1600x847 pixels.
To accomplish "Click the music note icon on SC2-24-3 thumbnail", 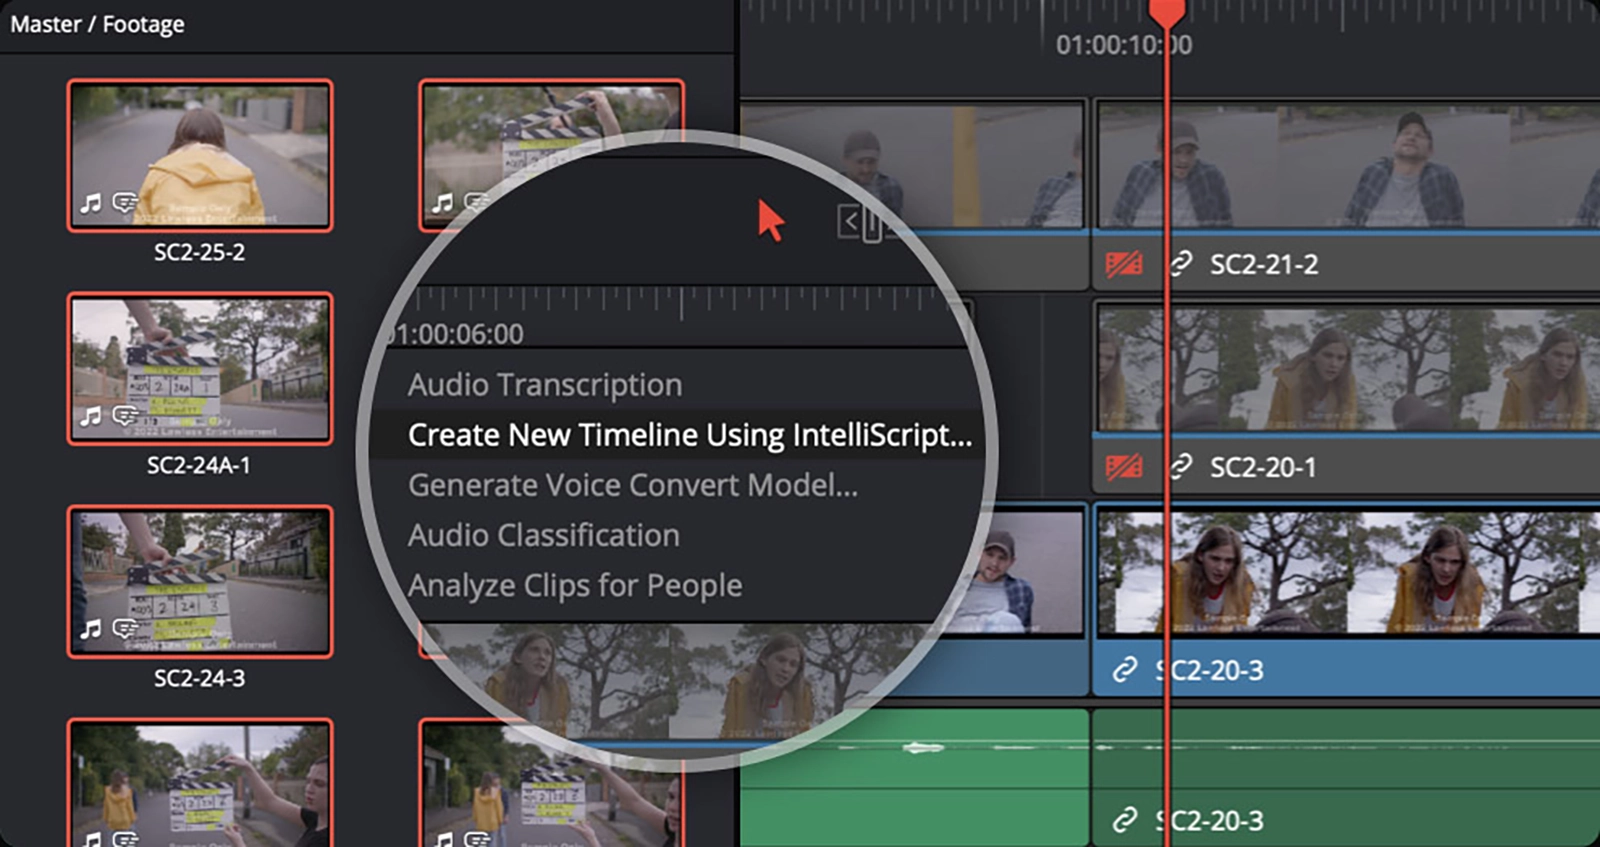I will [91, 629].
